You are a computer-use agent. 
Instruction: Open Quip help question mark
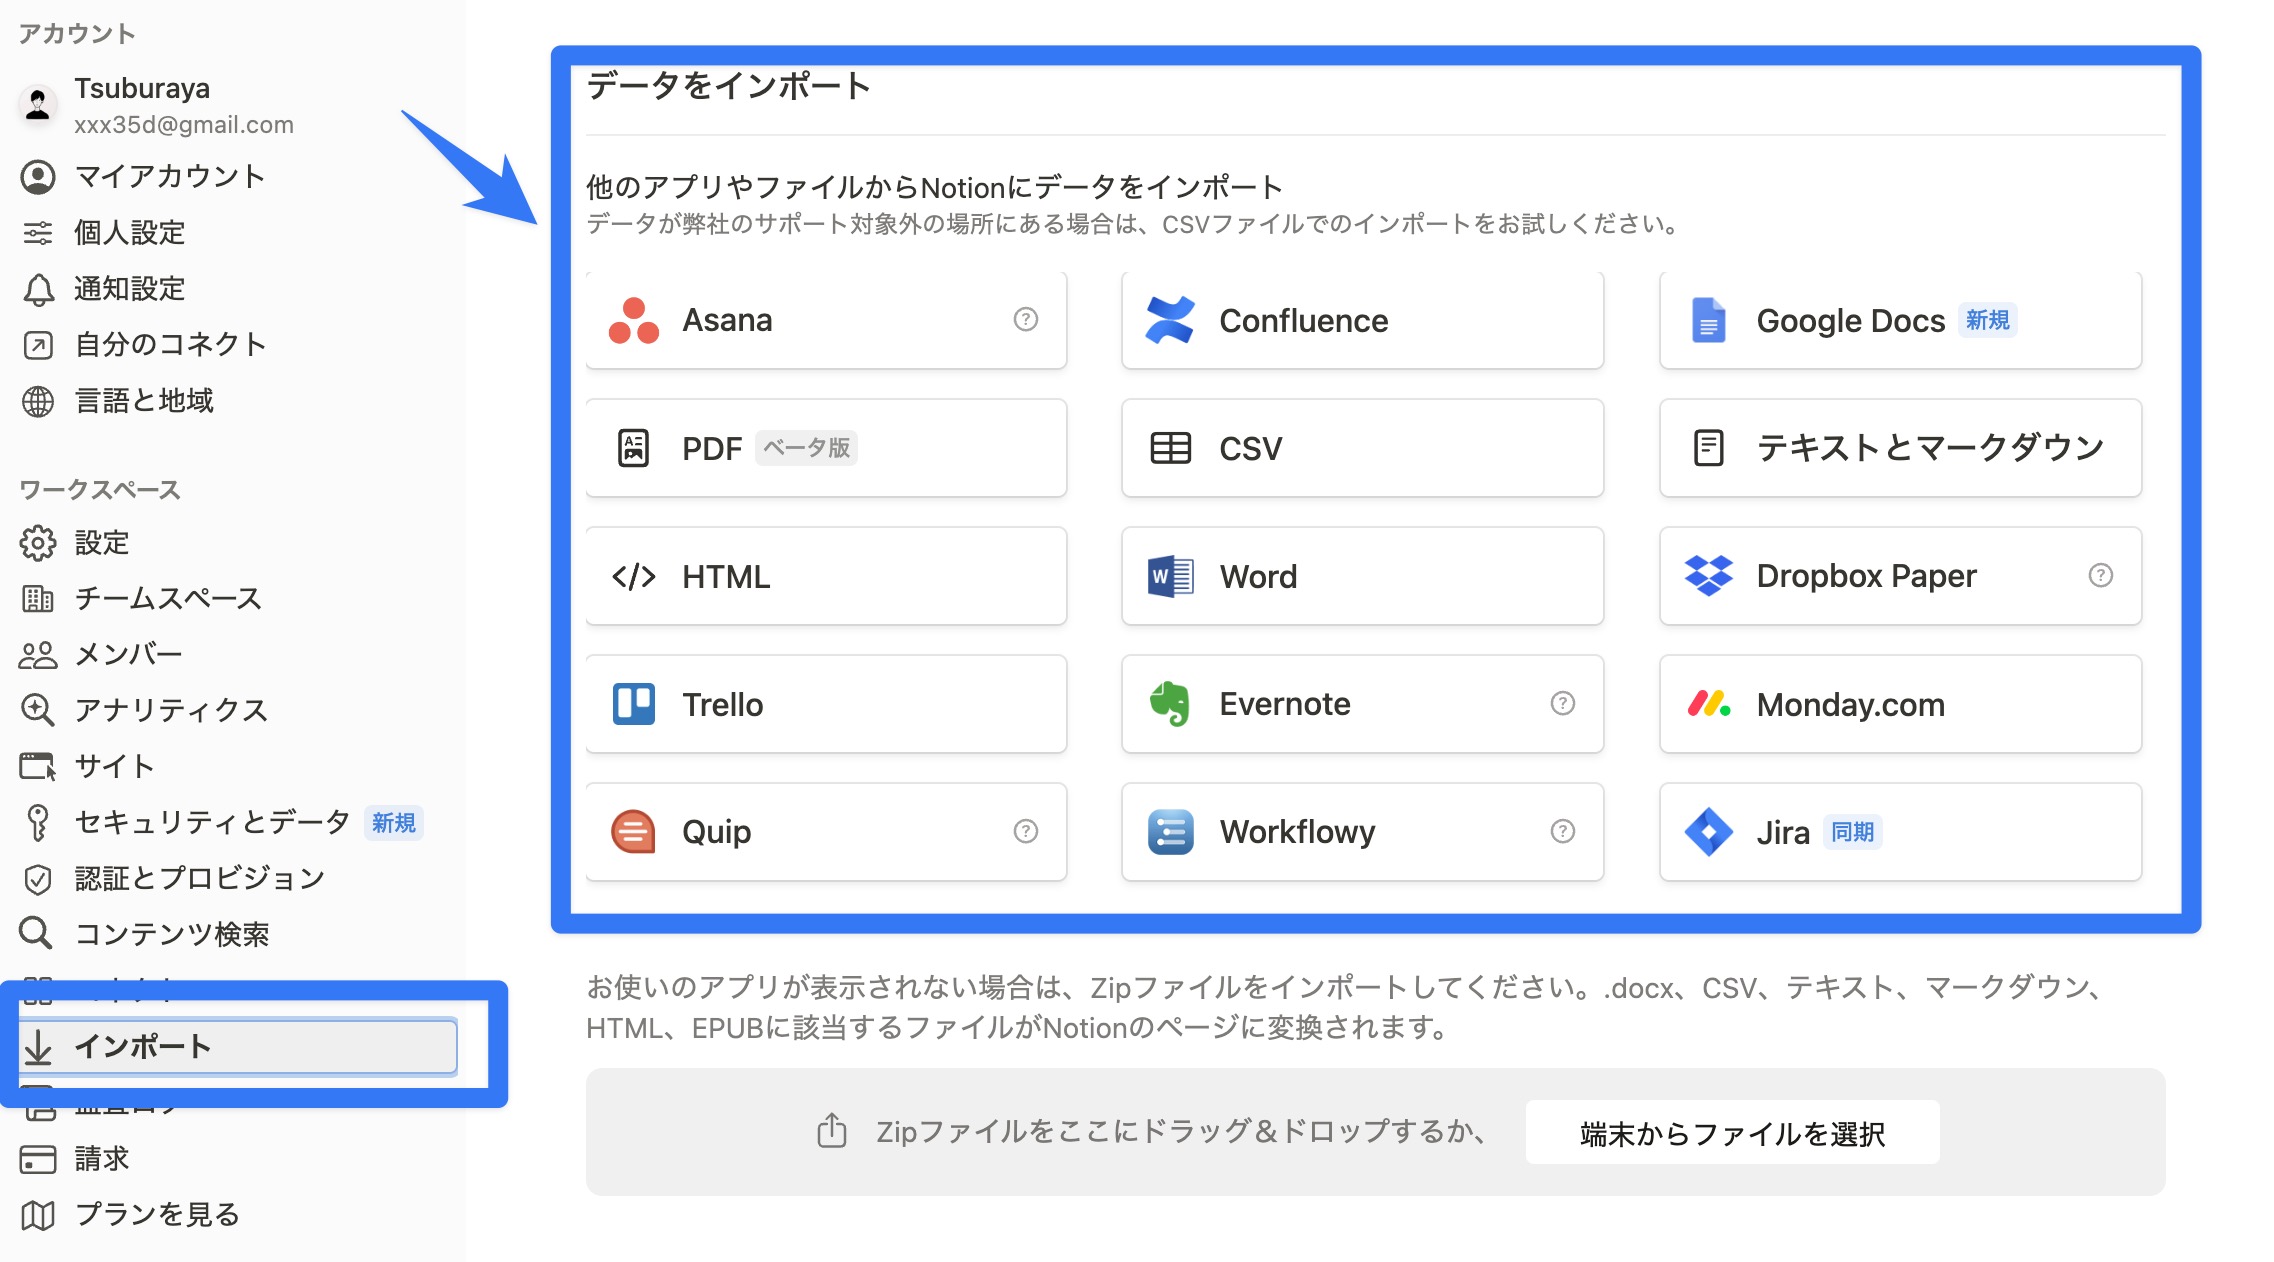pyautogui.click(x=1025, y=831)
